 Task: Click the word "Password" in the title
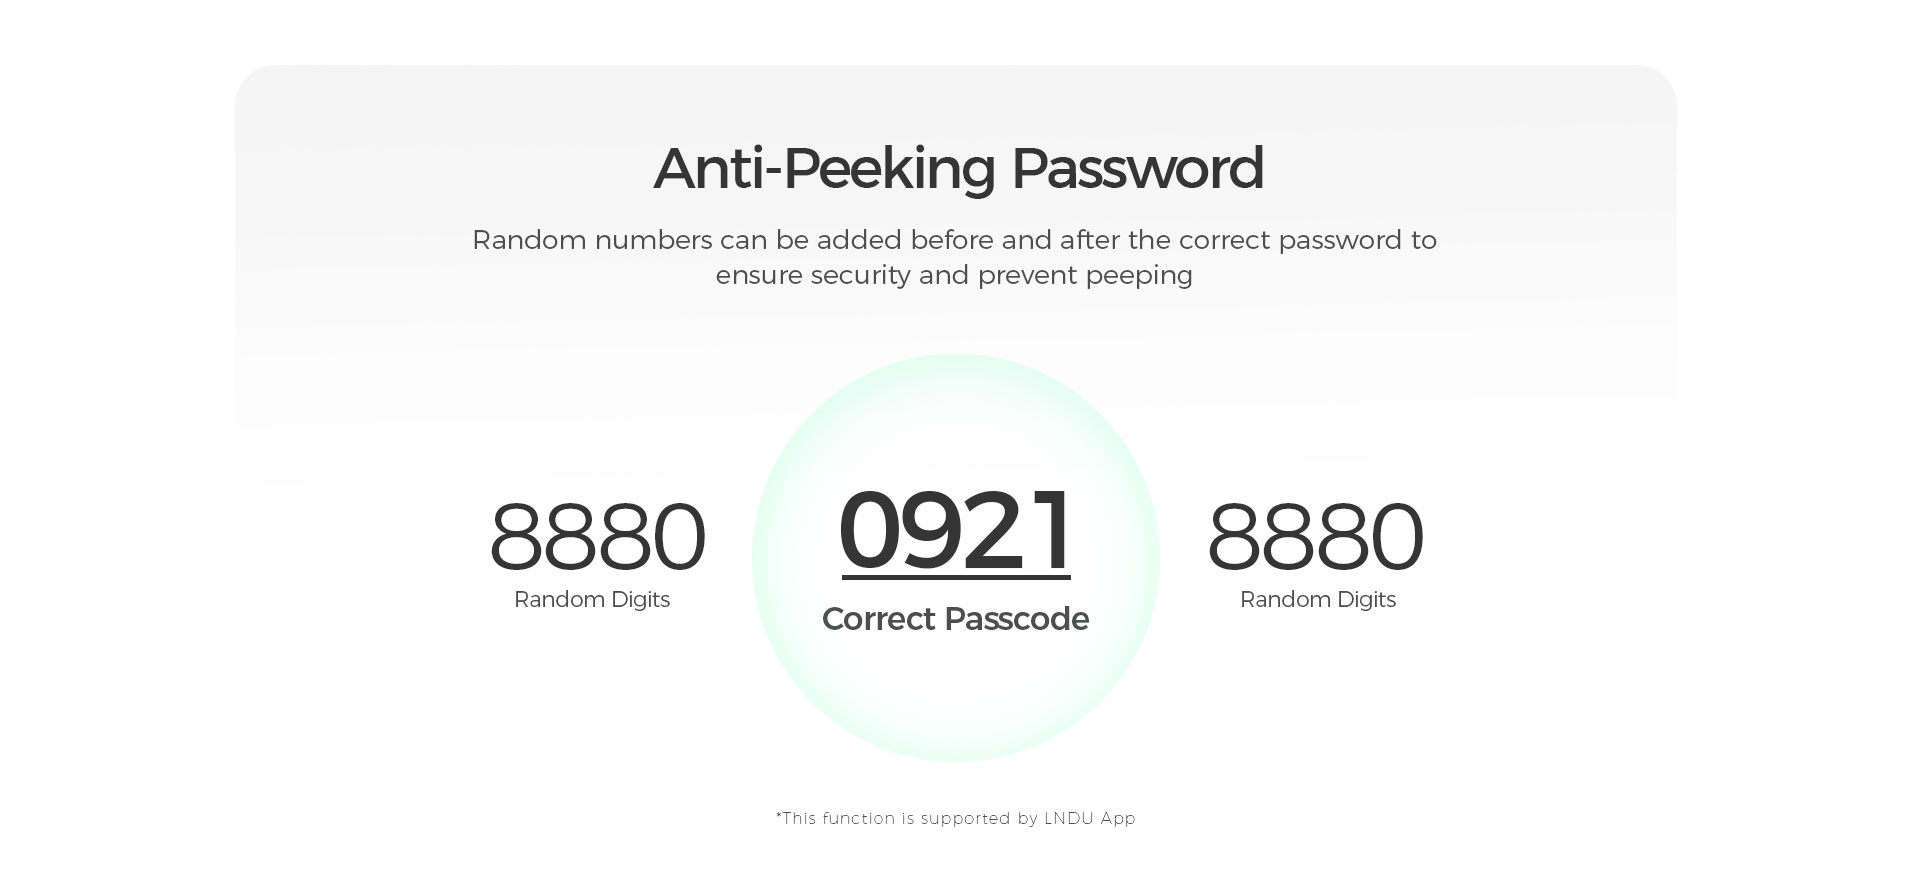point(1137,168)
